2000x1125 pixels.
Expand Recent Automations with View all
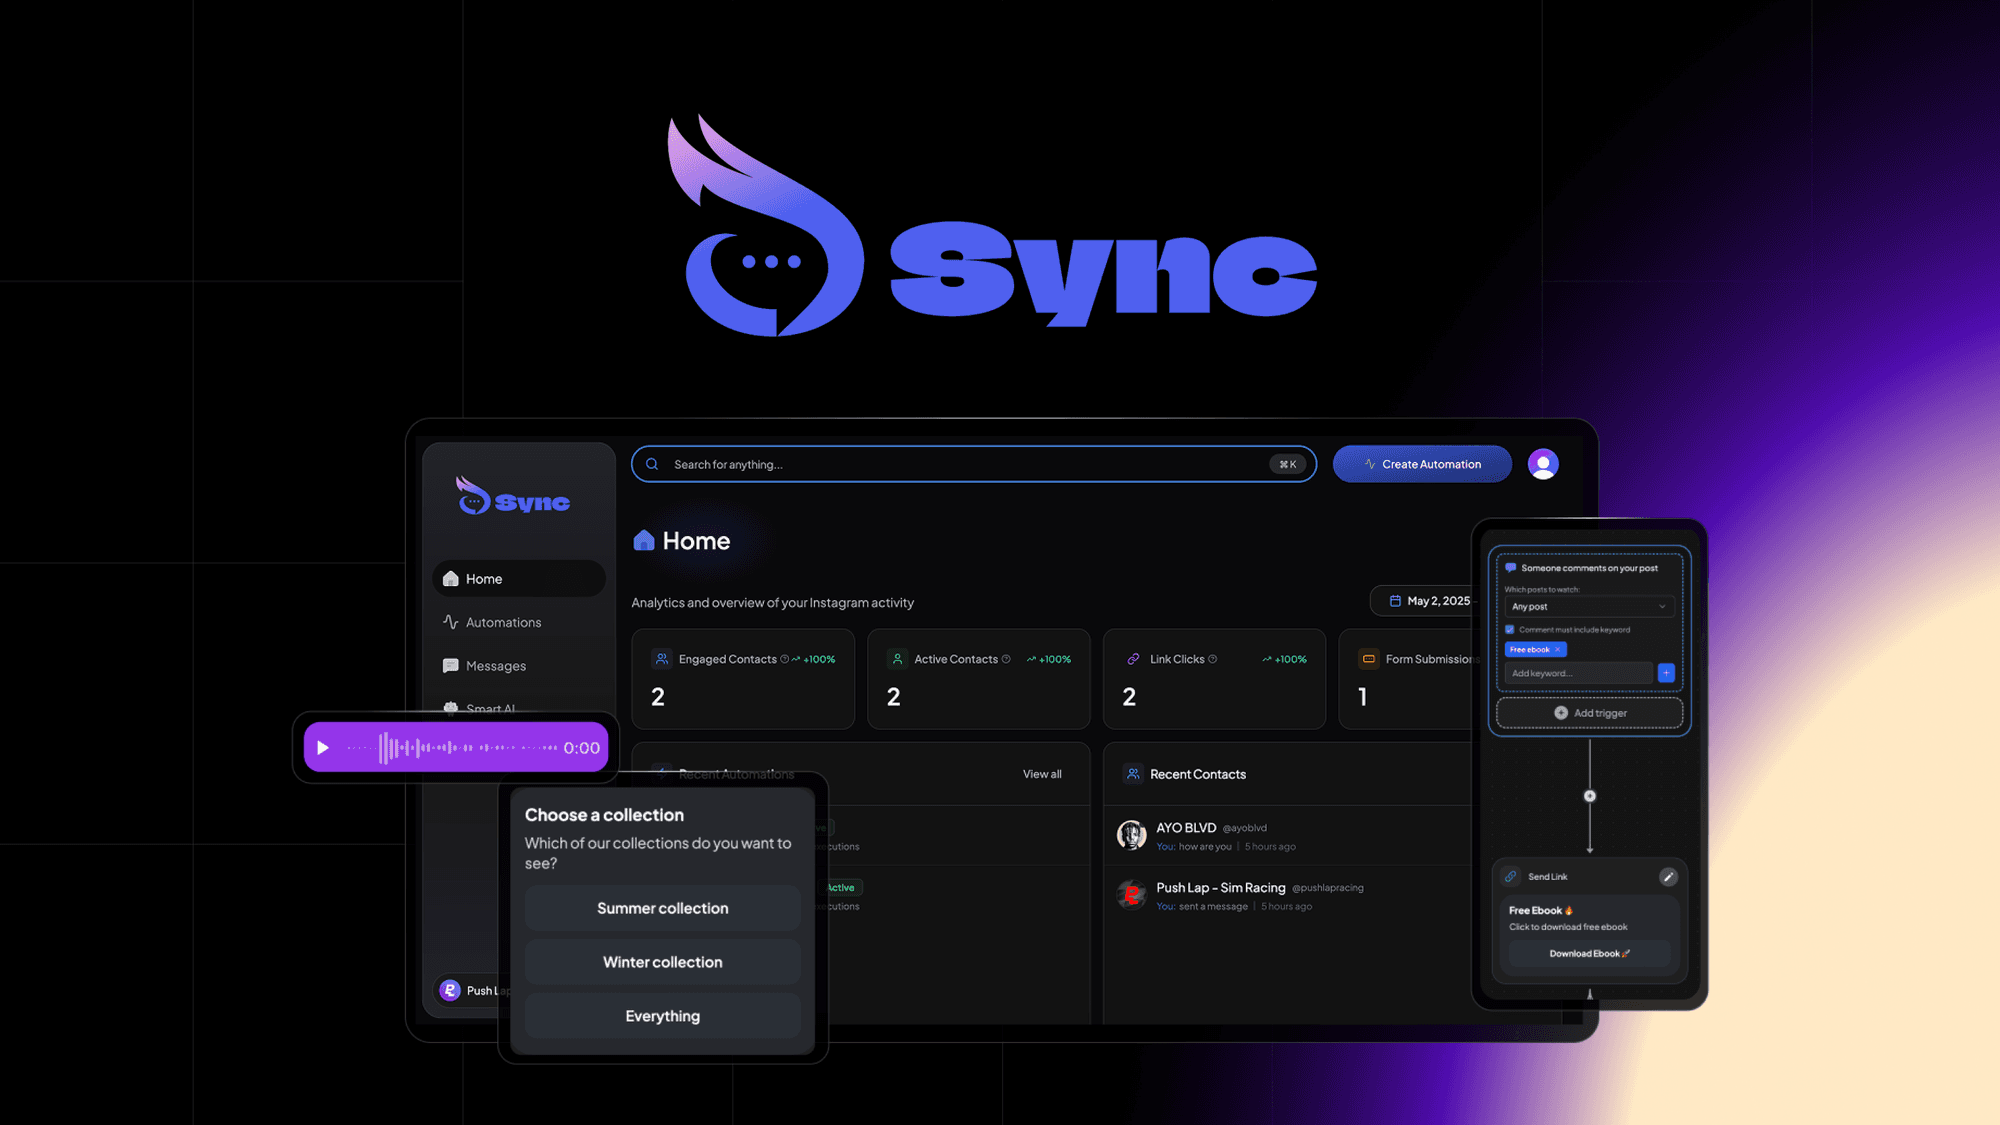tap(1041, 773)
